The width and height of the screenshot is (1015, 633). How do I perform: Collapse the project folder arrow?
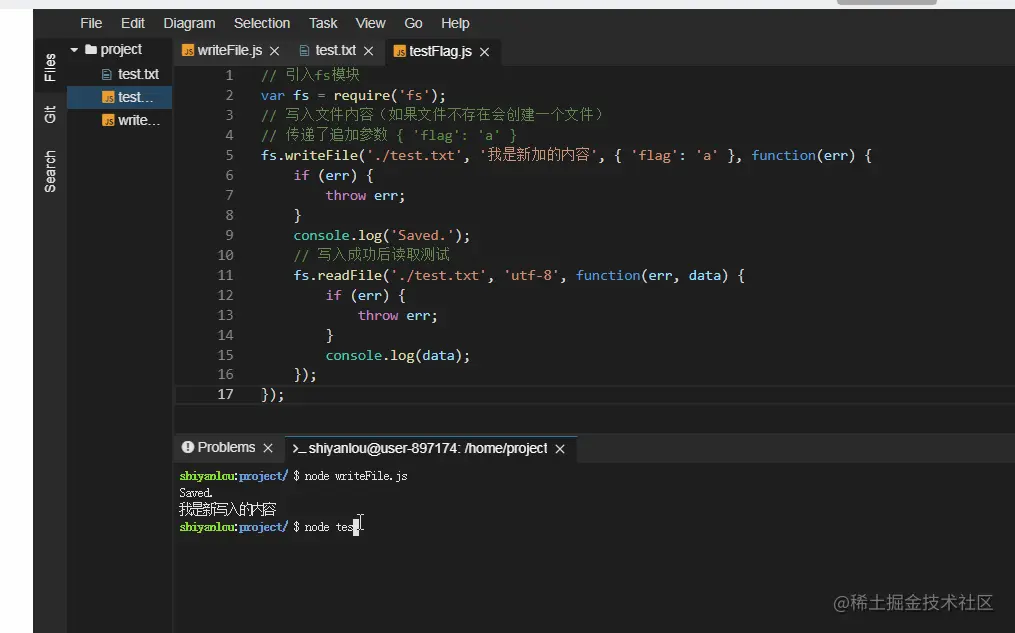click(74, 49)
